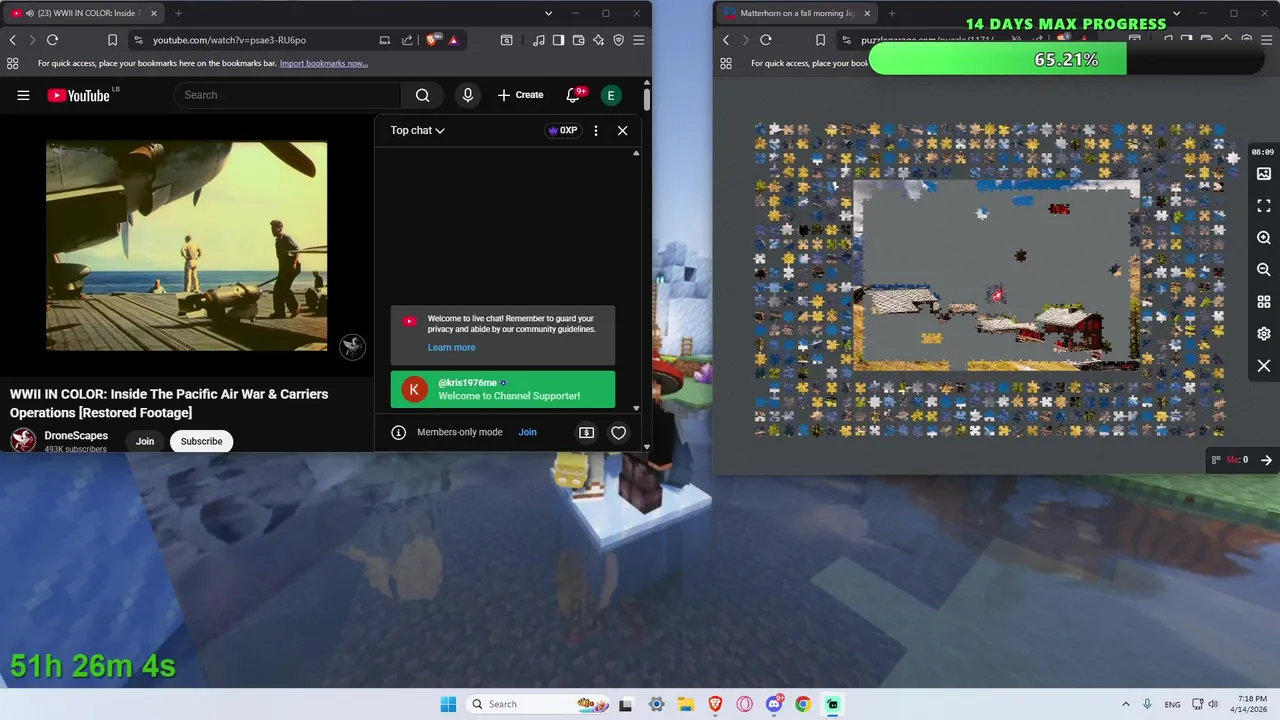Open puzzle settings gear
This screenshot has width=1280, height=720.
point(1264,334)
